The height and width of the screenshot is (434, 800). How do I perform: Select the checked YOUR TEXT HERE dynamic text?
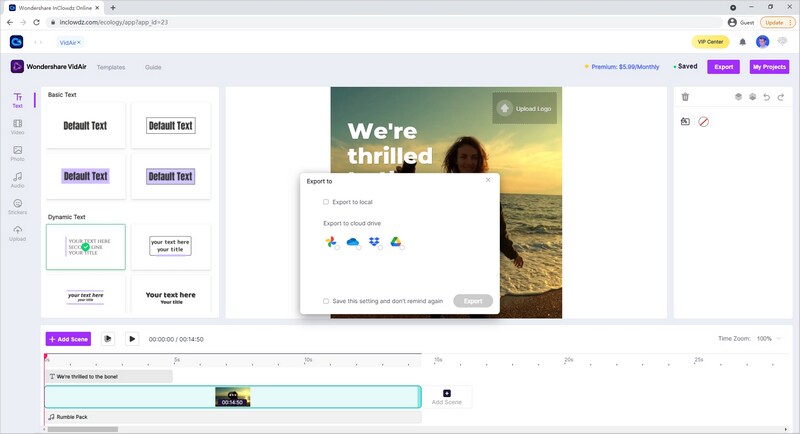(x=85, y=247)
